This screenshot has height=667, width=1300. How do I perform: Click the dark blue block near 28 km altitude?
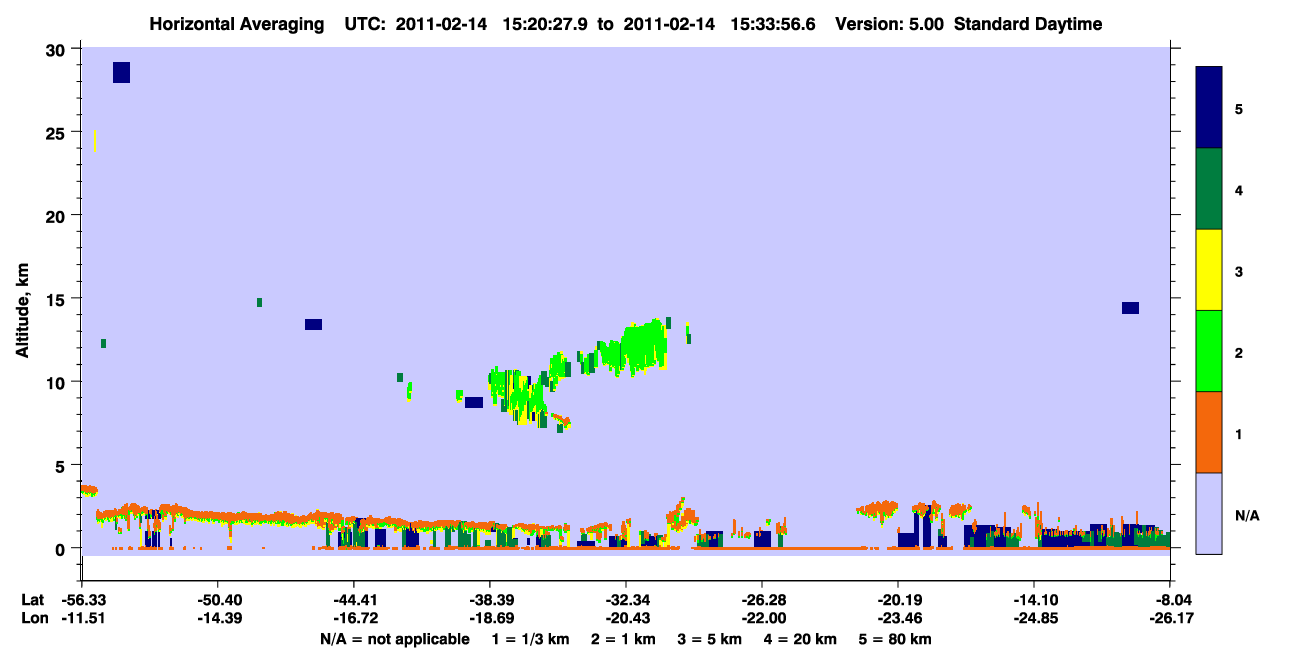121,72
